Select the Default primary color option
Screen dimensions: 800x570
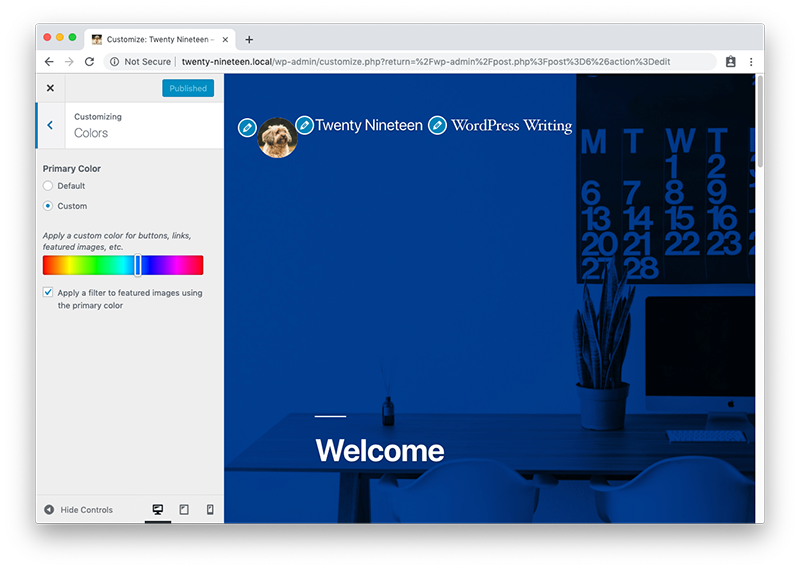(48, 186)
